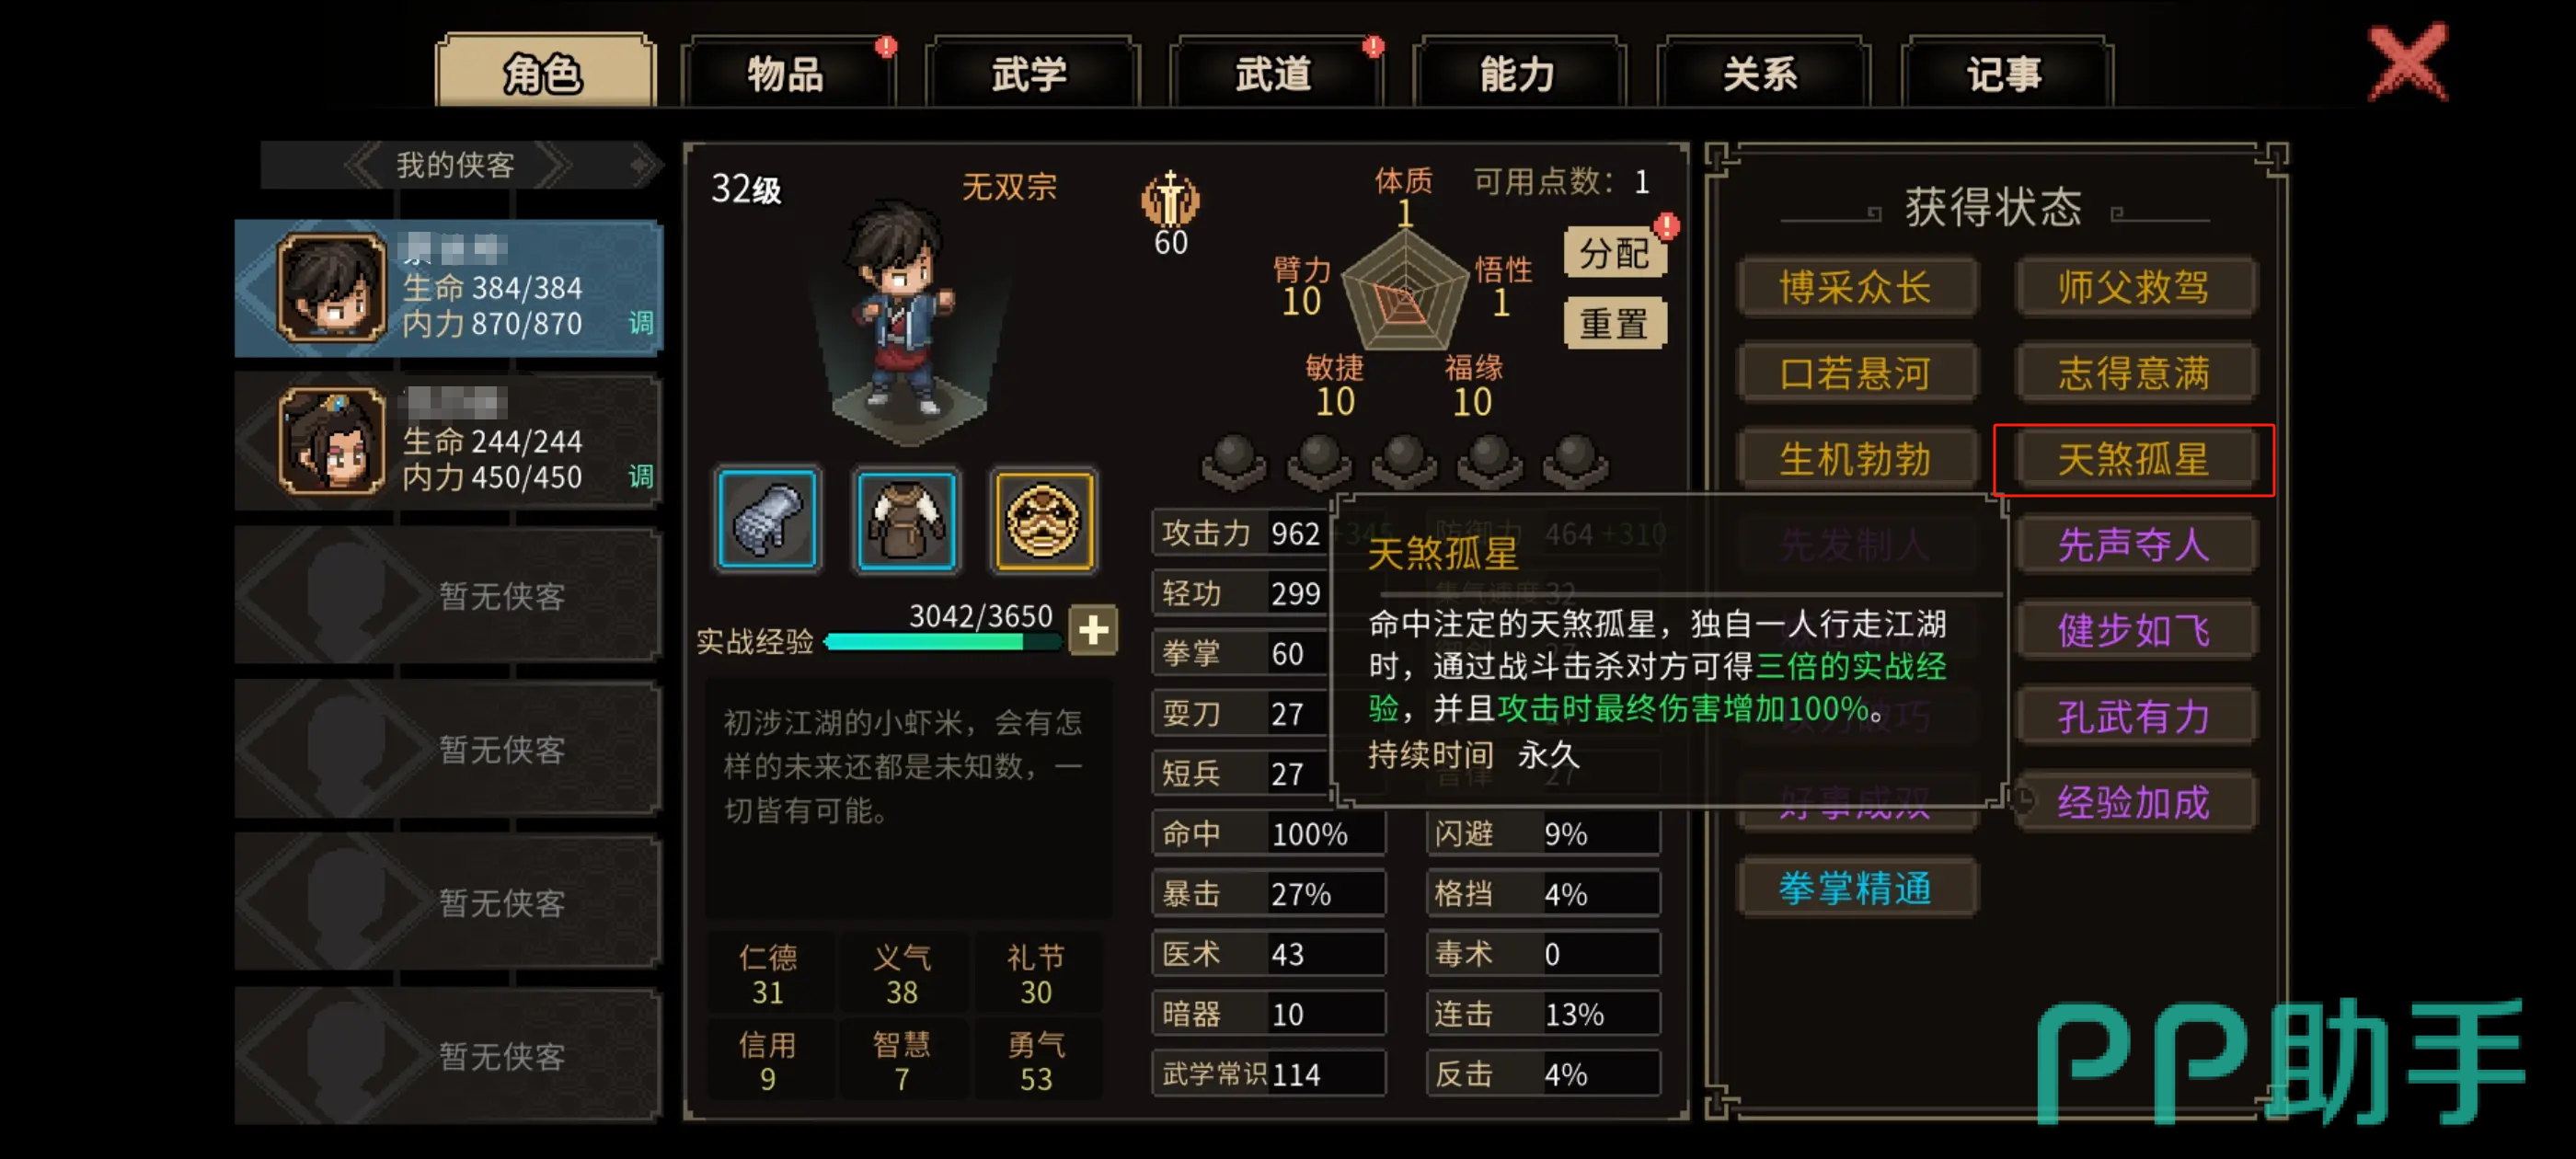The height and width of the screenshot is (1159, 2576).
Task: Select the golden mask accessory slot
Action: click(x=1043, y=519)
